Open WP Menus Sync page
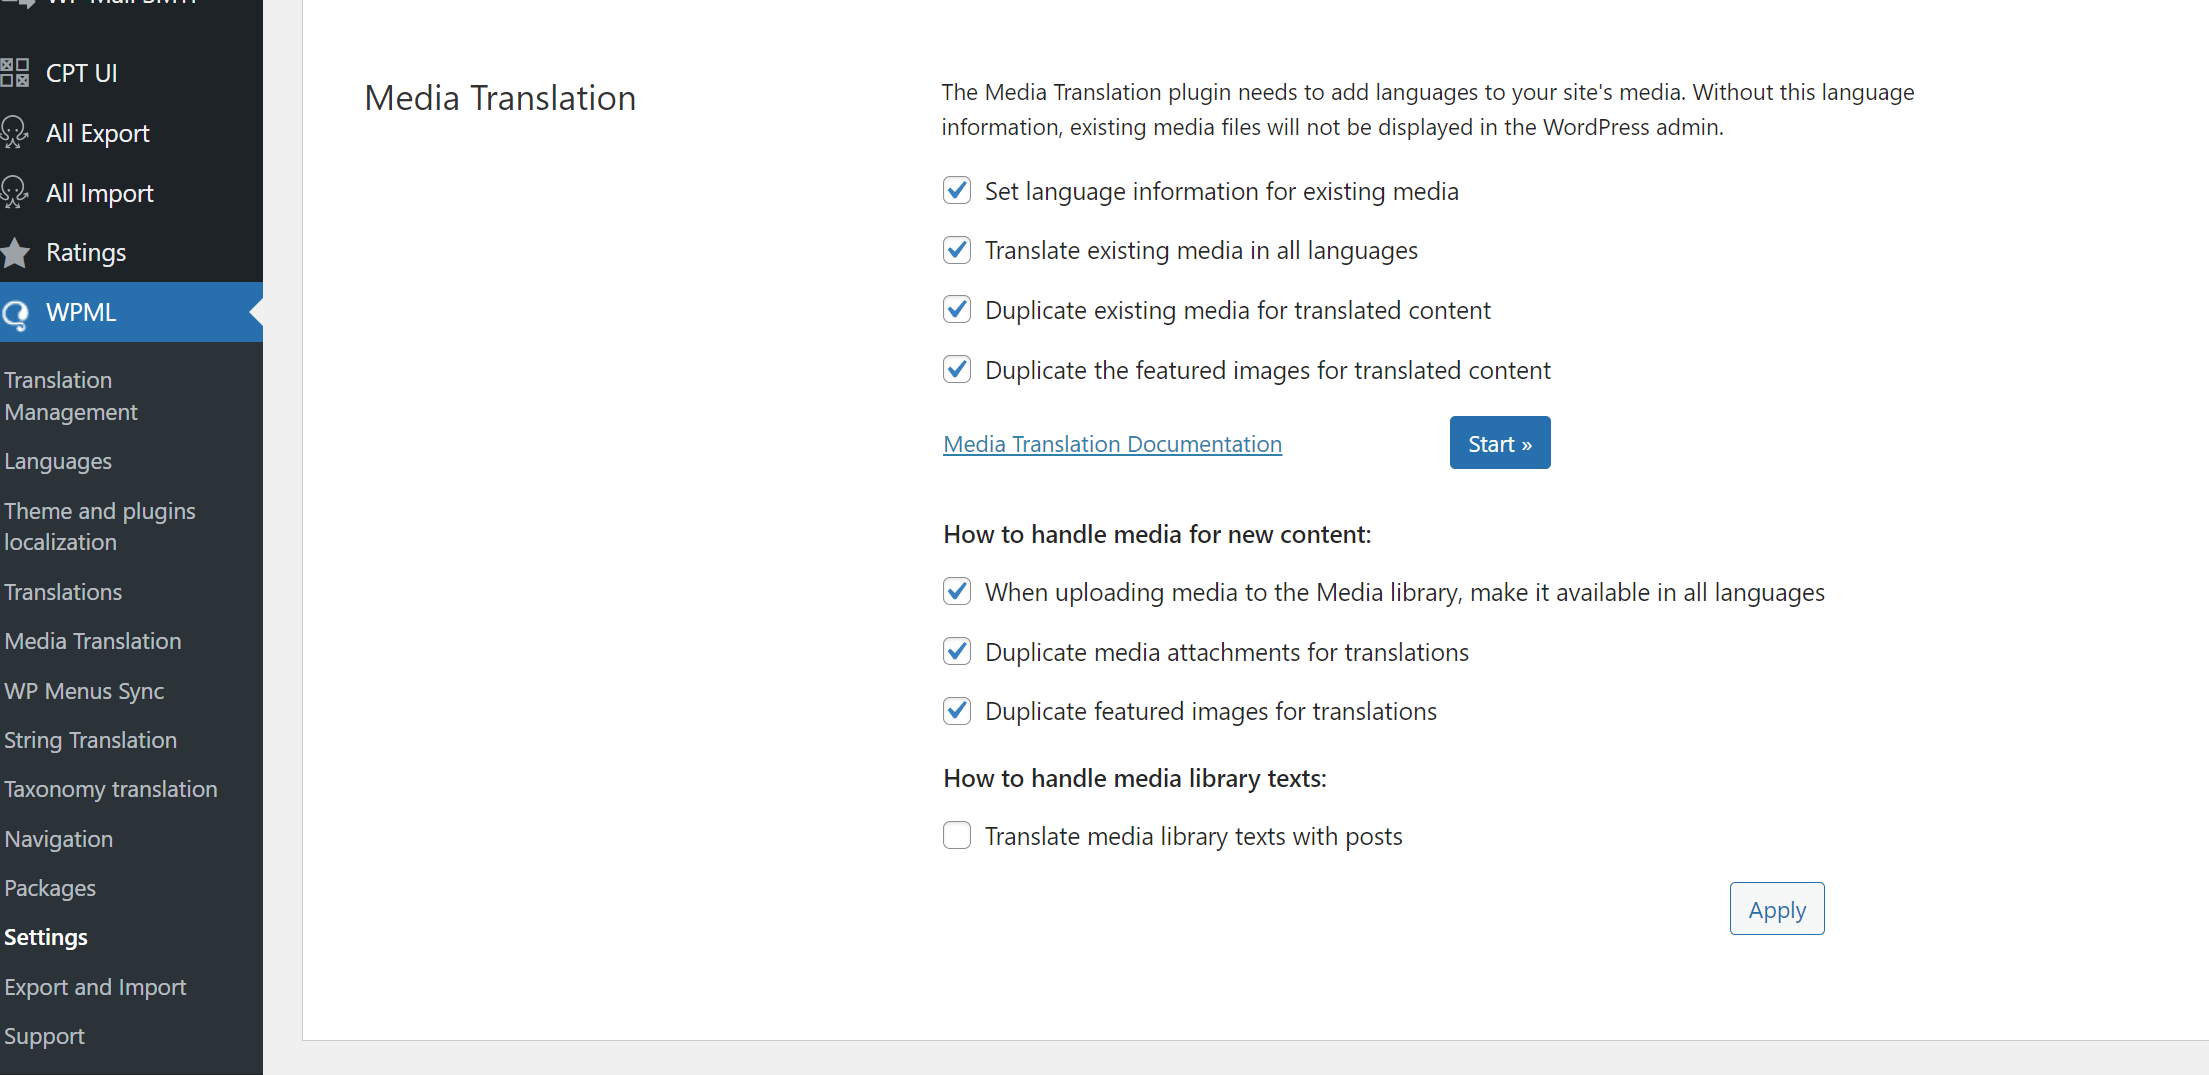 [84, 691]
